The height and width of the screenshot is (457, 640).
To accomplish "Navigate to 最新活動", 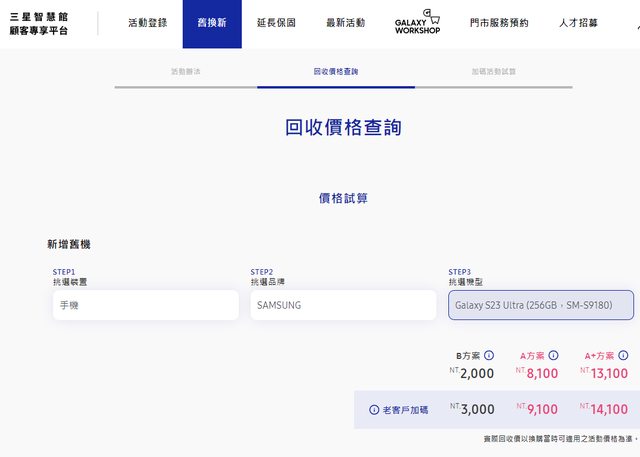I will (345, 23).
